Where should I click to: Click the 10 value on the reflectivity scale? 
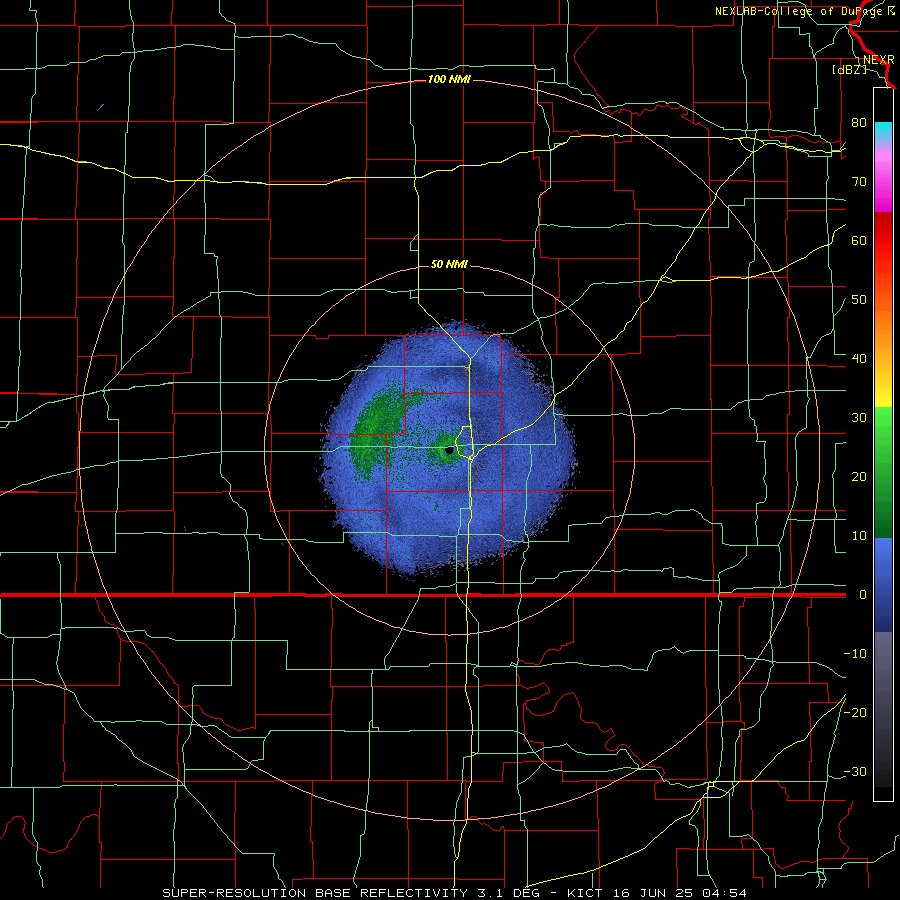[x=859, y=536]
